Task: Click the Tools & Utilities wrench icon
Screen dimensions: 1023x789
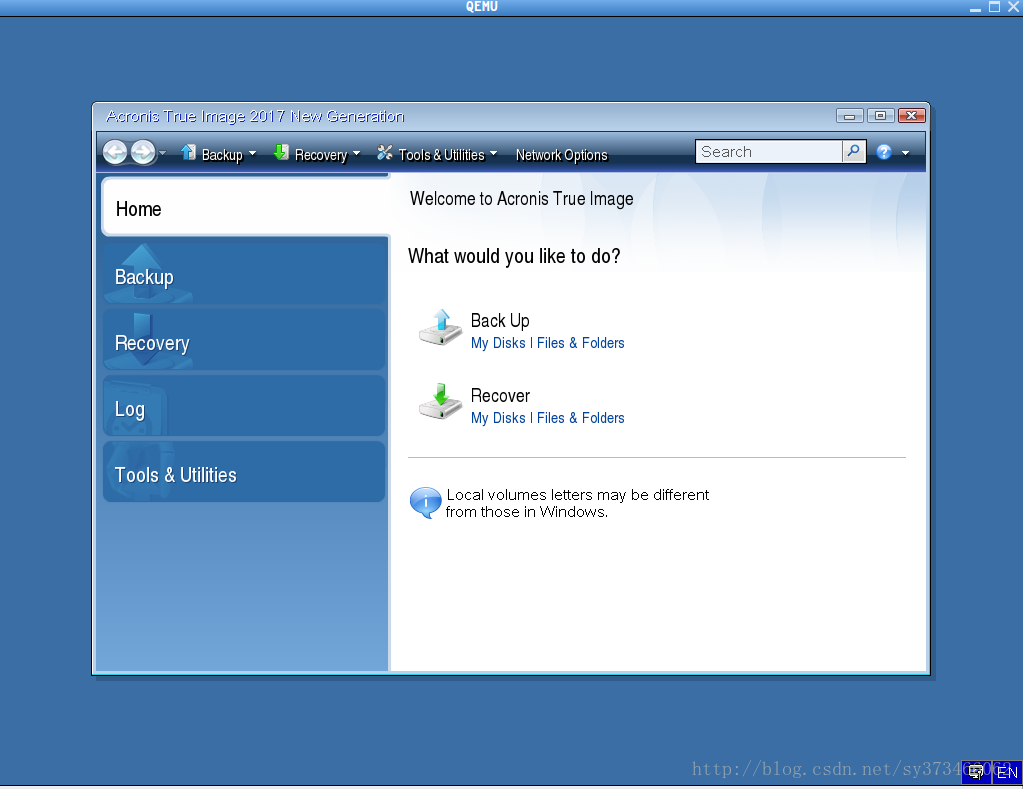Action: click(385, 153)
